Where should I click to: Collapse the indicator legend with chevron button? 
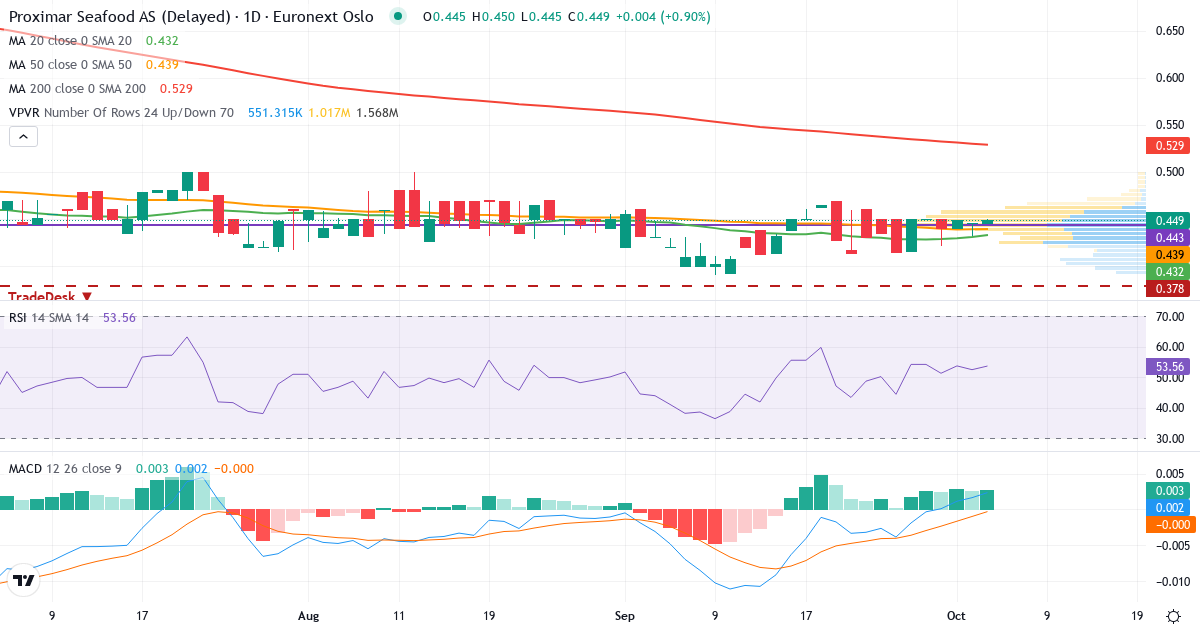24,137
